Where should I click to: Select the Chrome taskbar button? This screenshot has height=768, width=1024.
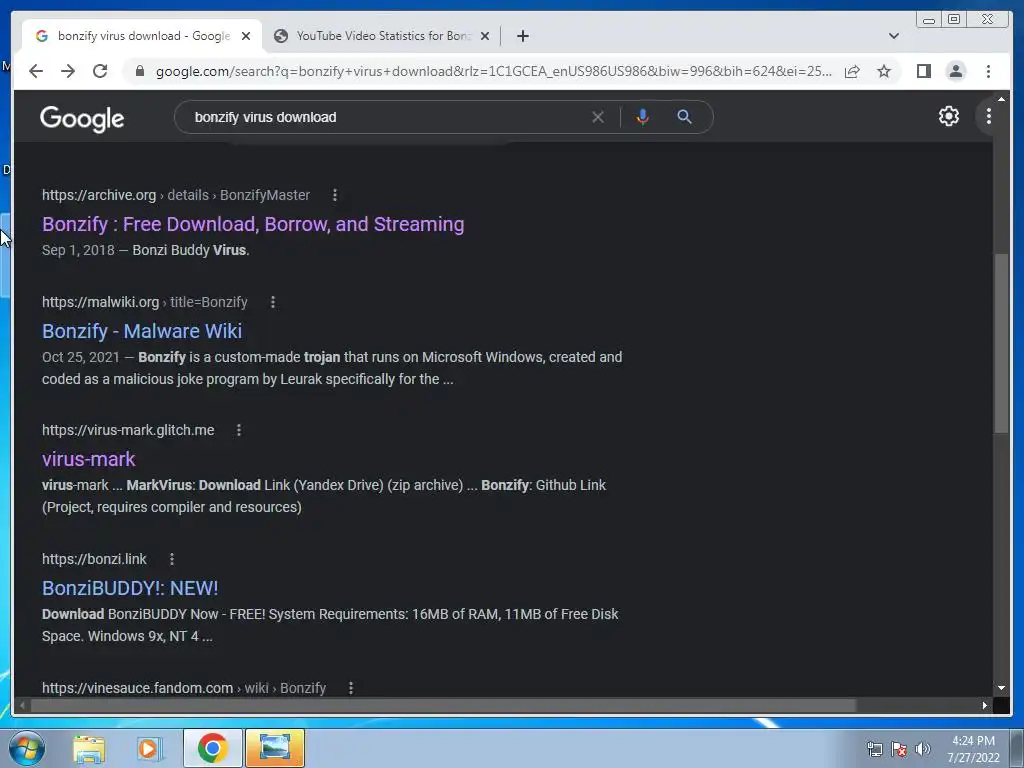point(213,748)
